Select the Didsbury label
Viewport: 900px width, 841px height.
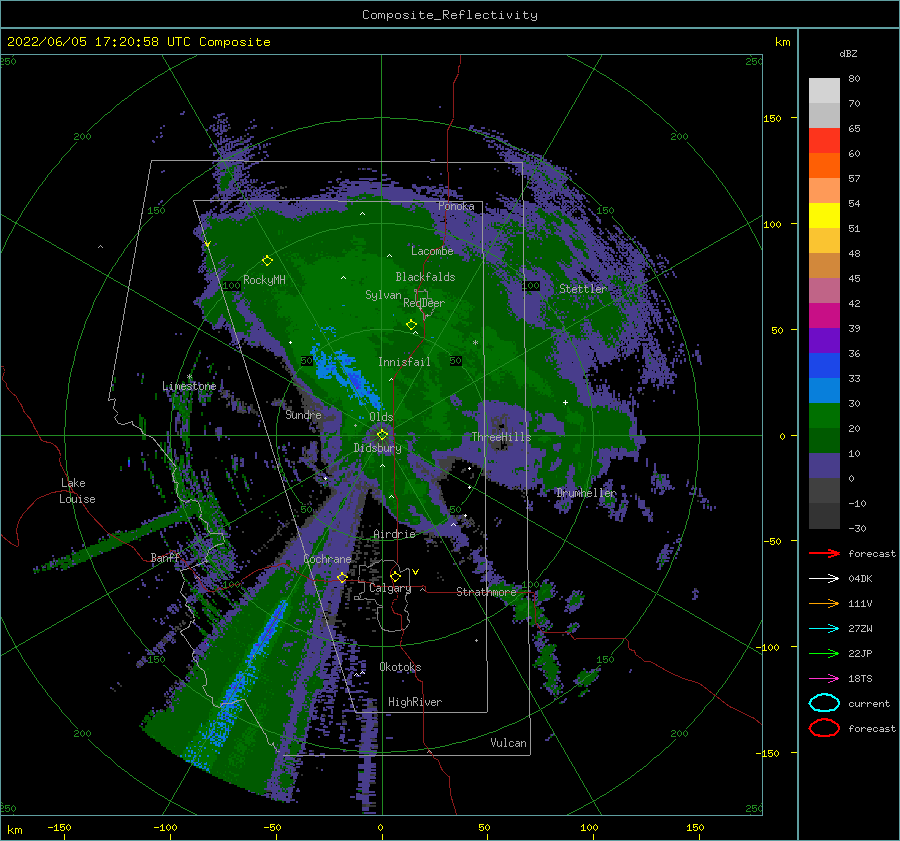click(x=377, y=448)
